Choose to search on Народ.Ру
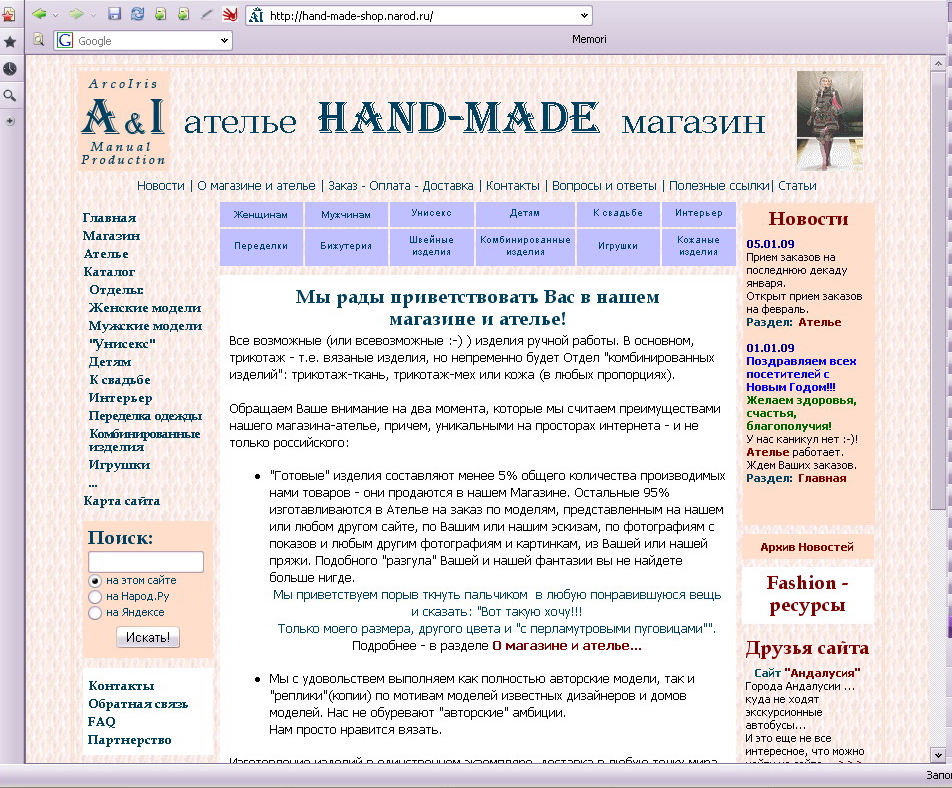 click(x=95, y=597)
